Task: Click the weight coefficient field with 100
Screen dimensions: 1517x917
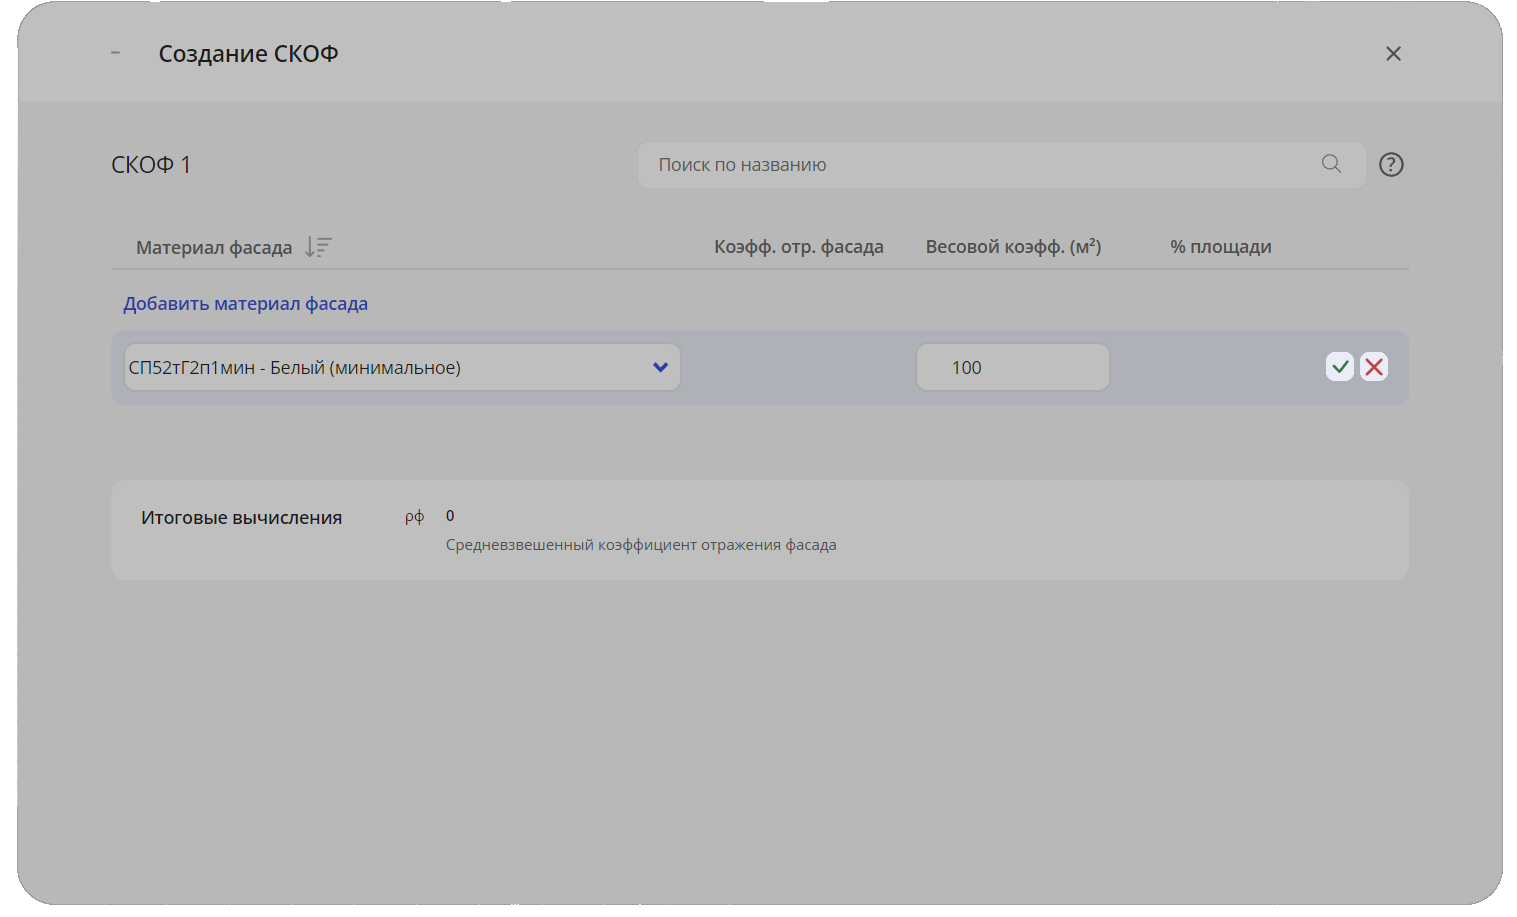Action: click(1013, 367)
